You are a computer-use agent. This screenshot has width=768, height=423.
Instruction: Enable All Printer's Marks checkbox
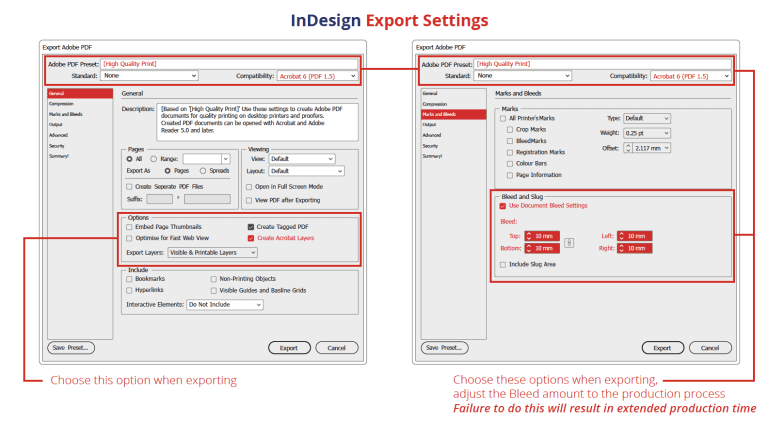[x=503, y=118]
